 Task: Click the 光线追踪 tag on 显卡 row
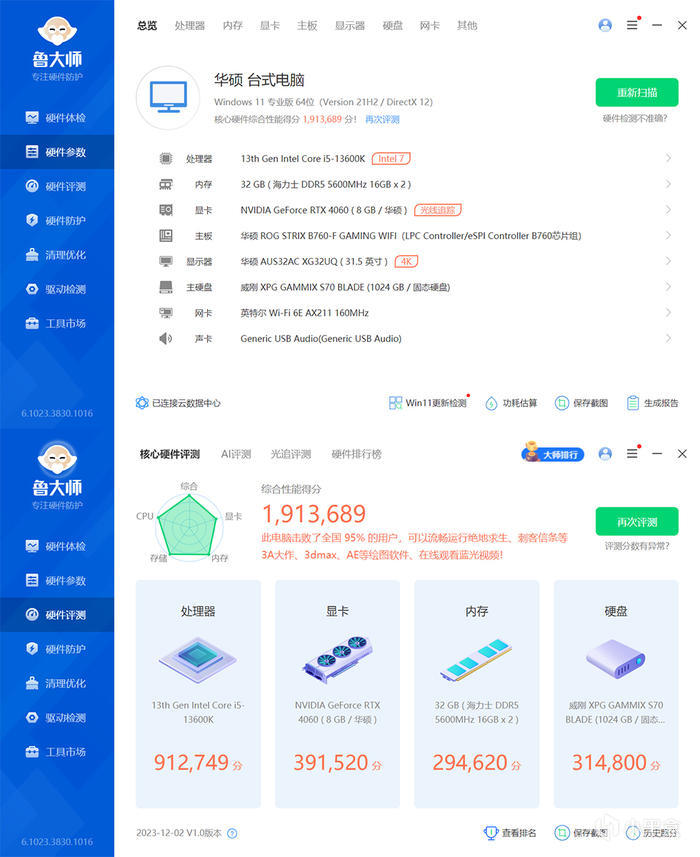pyautogui.click(x=438, y=210)
